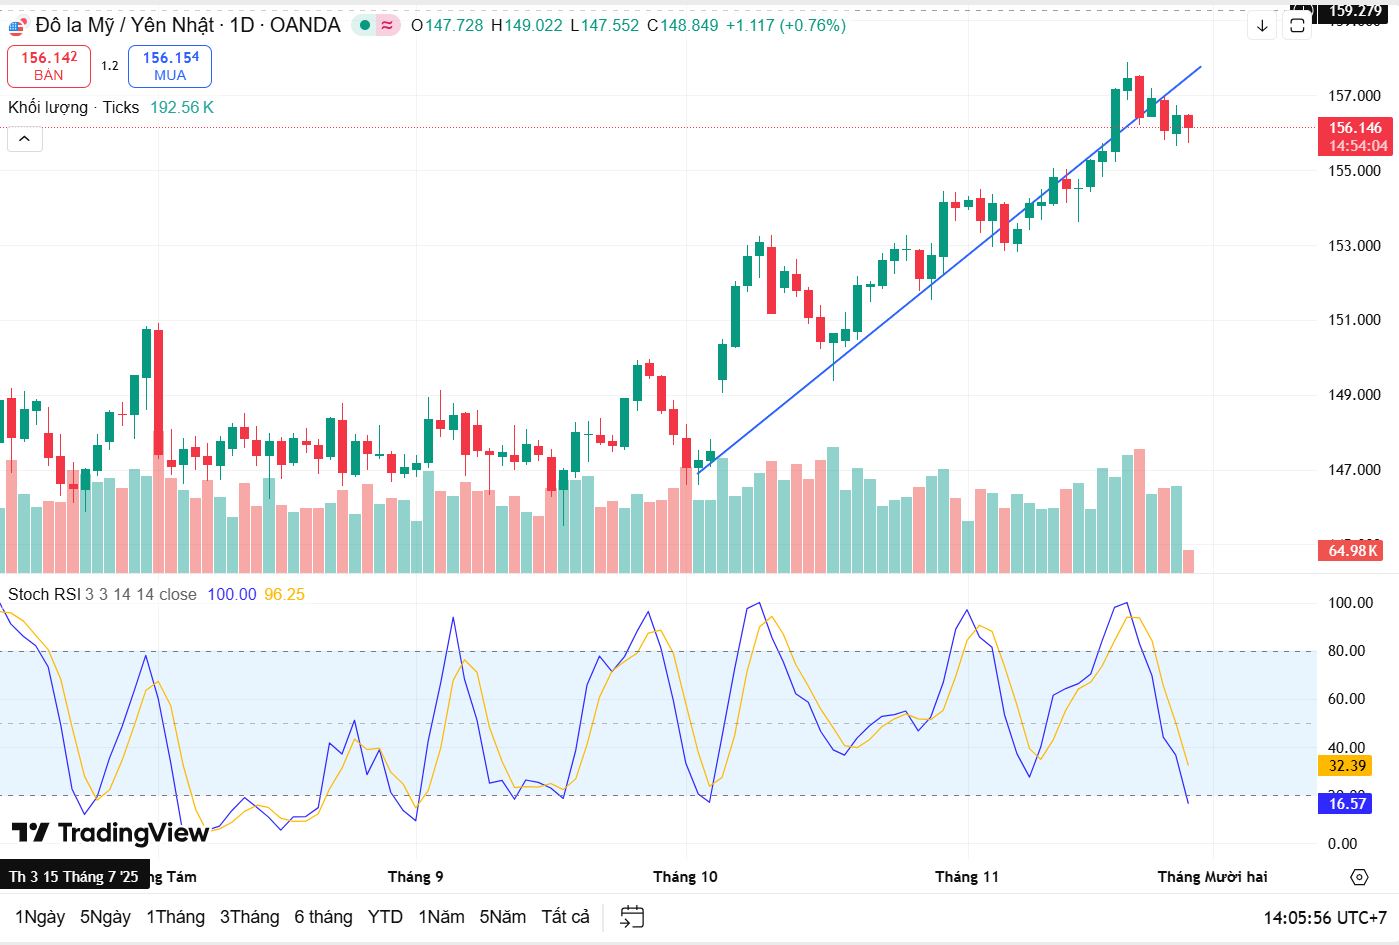The height and width of the screenshot is (945, 1399).
Task: Select the Tất cả time range
Action: click(x=564, y=916)
